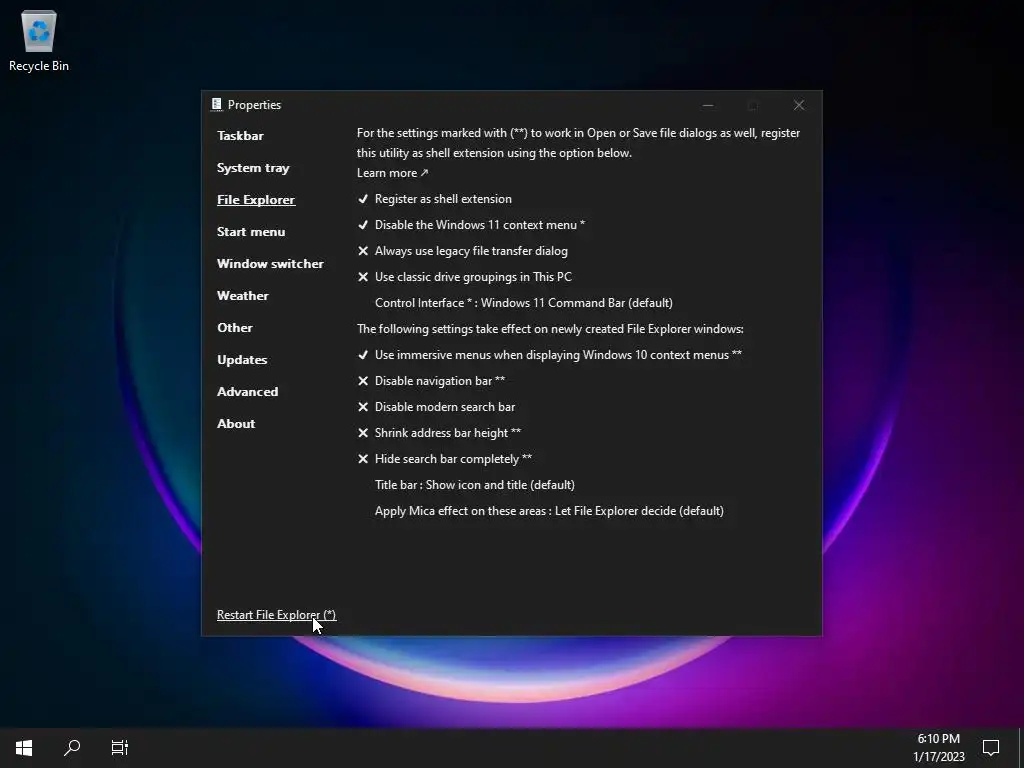Click the Show desktop strip on the taskbar
1024x768 pixels.
pyautogui.click(x=1021, y=747)
